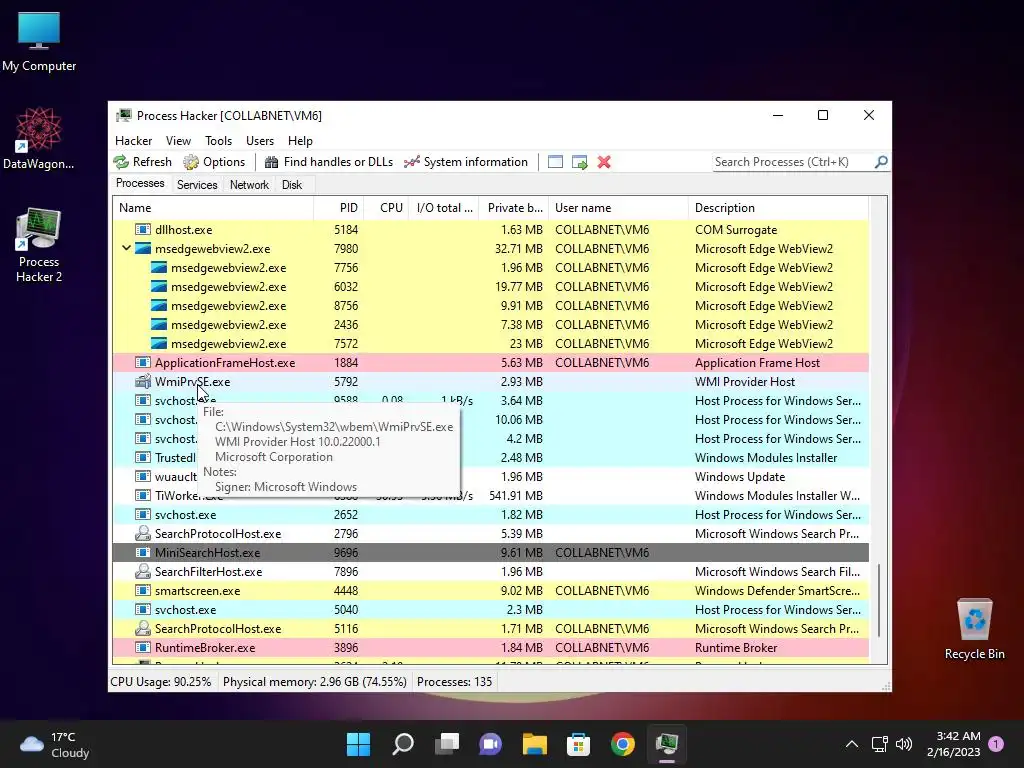Select svchost.exe with PID 5040
The height and width of the screenshot is (768, 1024).
pos(490,609)
